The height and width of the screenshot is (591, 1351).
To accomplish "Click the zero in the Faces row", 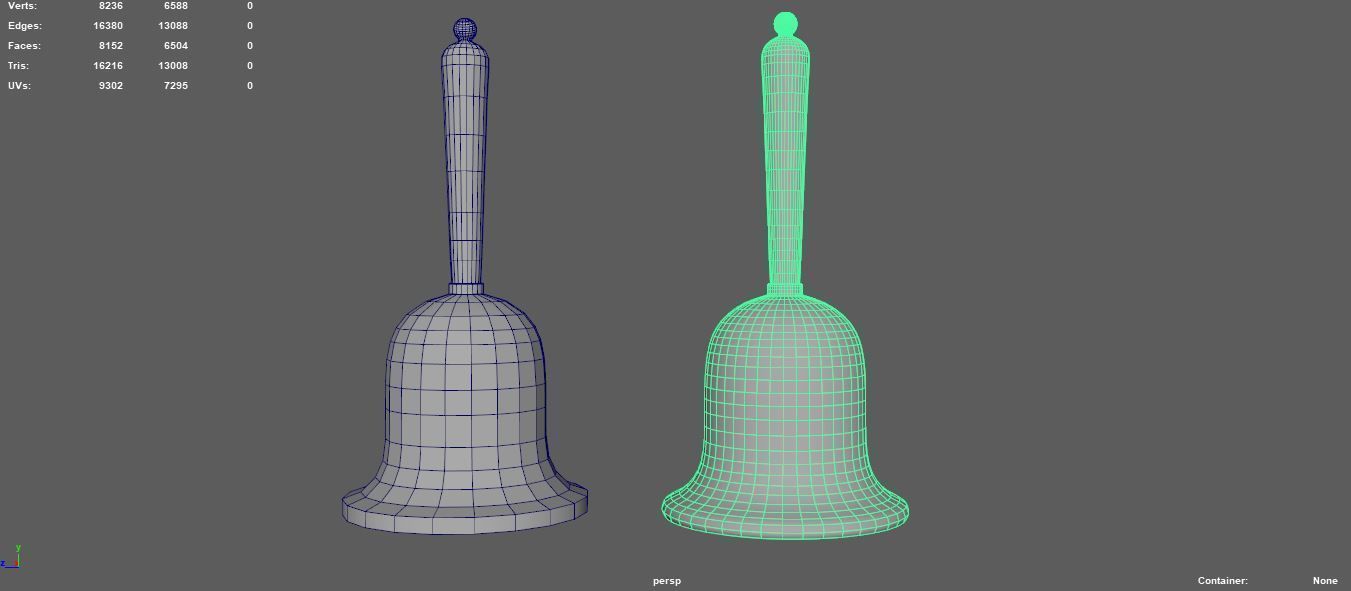I will point(250,46).
